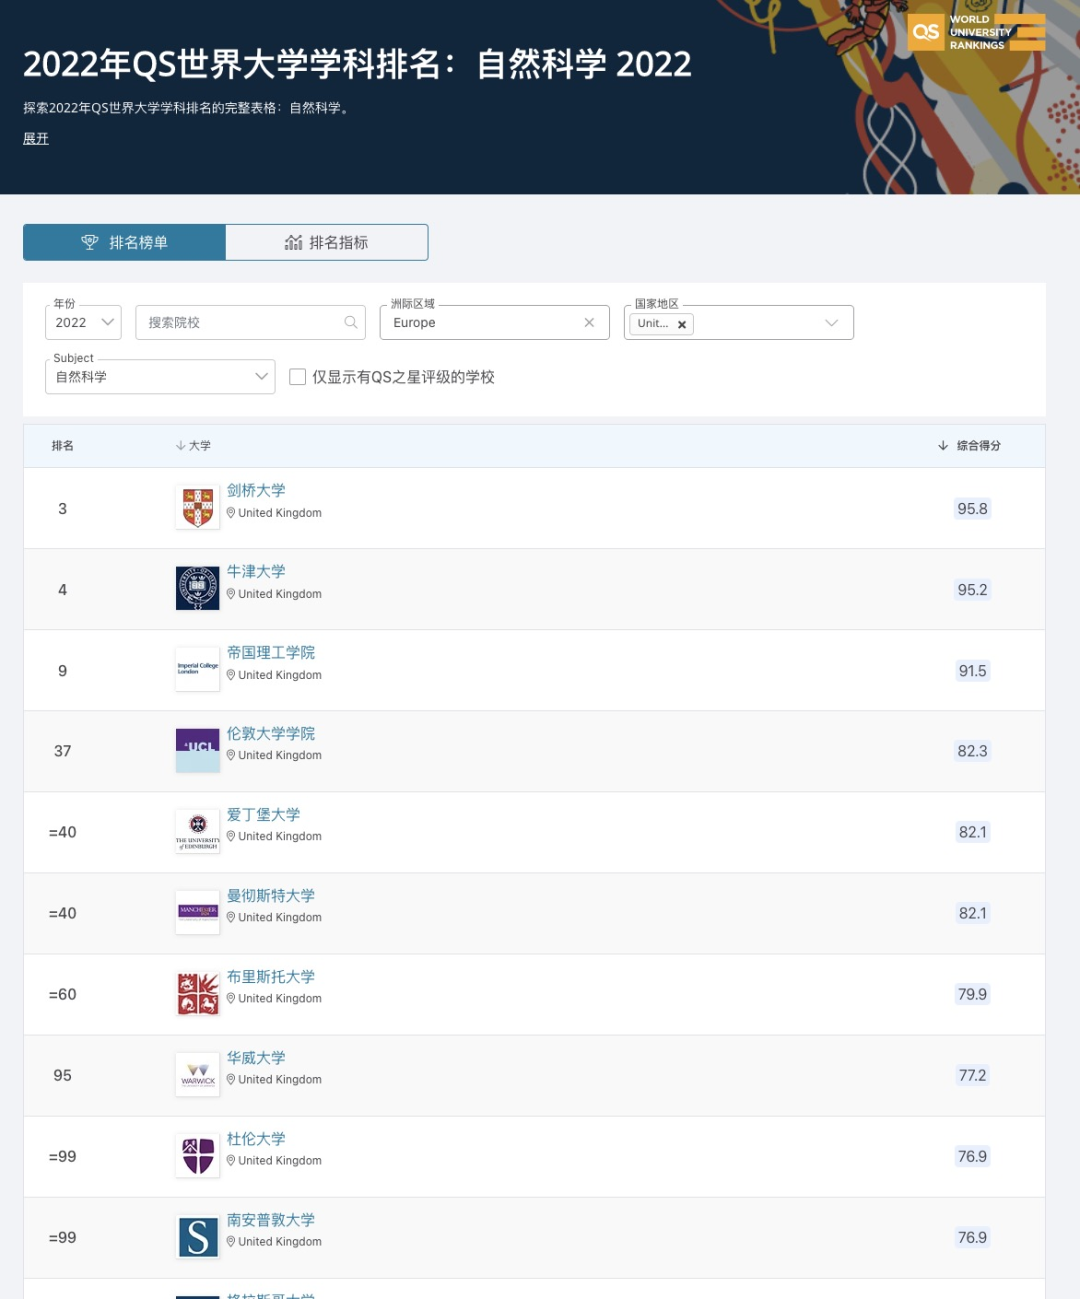Open the 洲际区域 Europe dropdown
The height and width of the screenshot is (1299, 1080).
coord(494,322)
